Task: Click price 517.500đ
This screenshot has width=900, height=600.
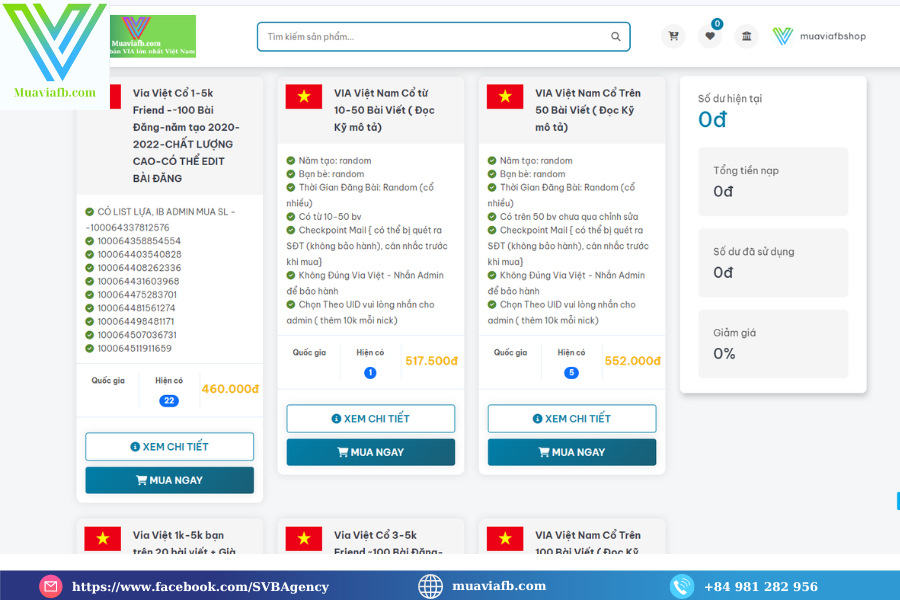Action: click(x=432, y=361)
